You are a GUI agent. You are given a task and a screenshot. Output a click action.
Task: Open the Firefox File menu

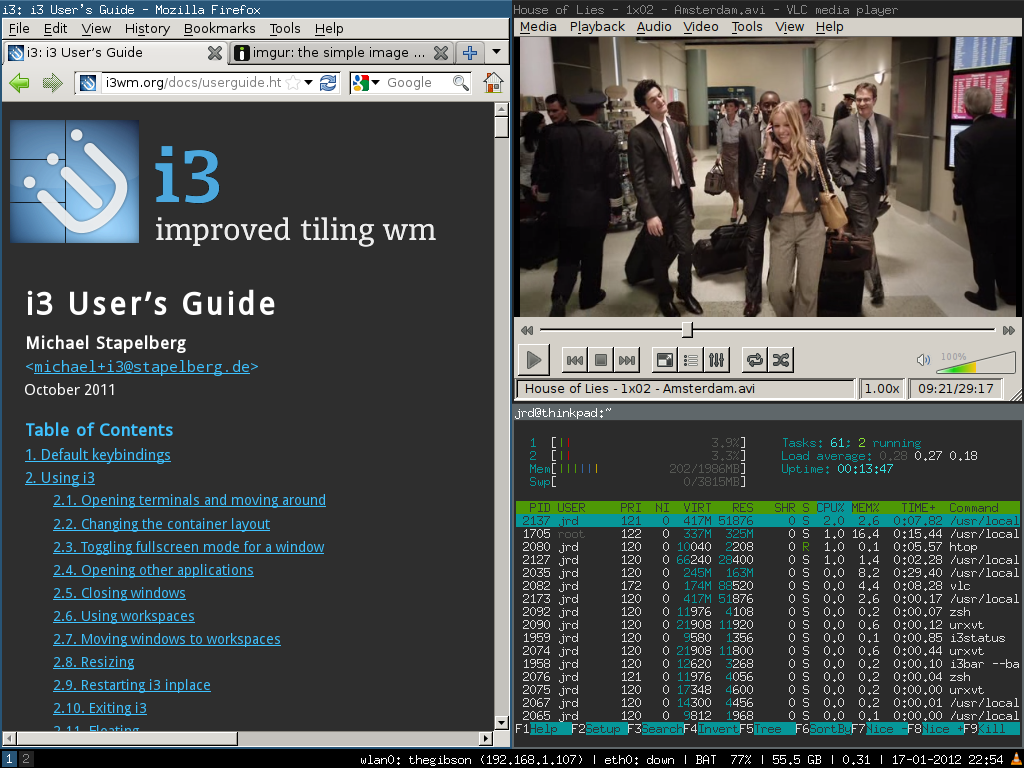click(19, 29)
